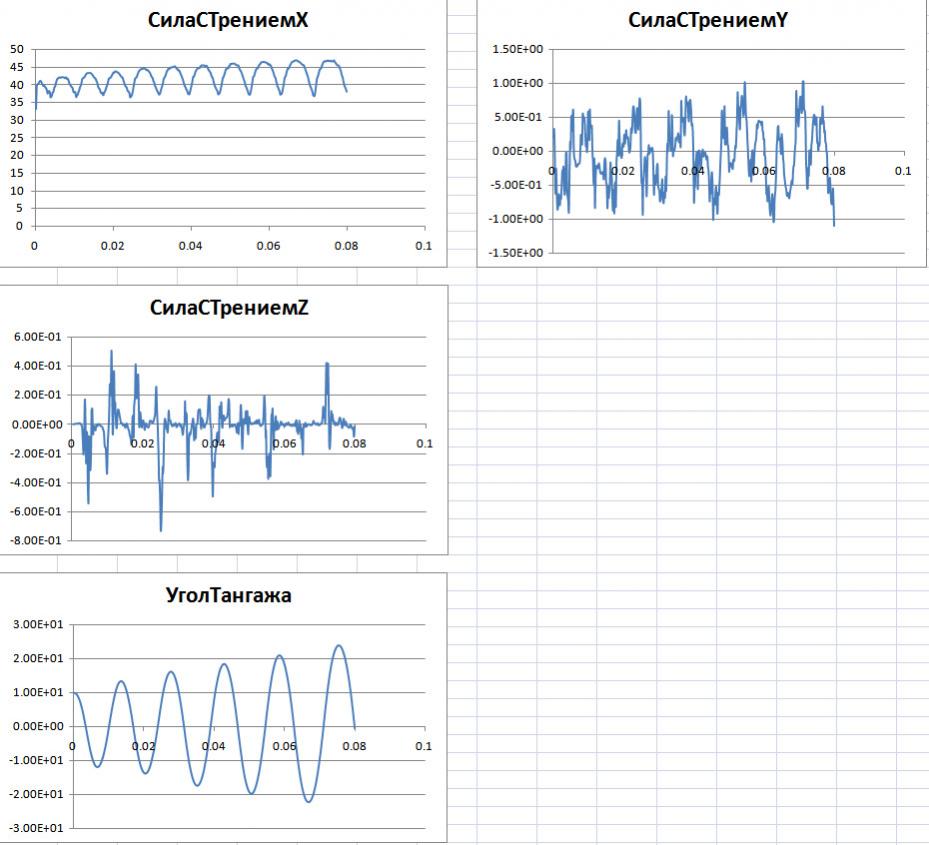929x845 pixels.
Task: Select the 25 label on СилаСТрениемX axis
Action: [16, 138]
